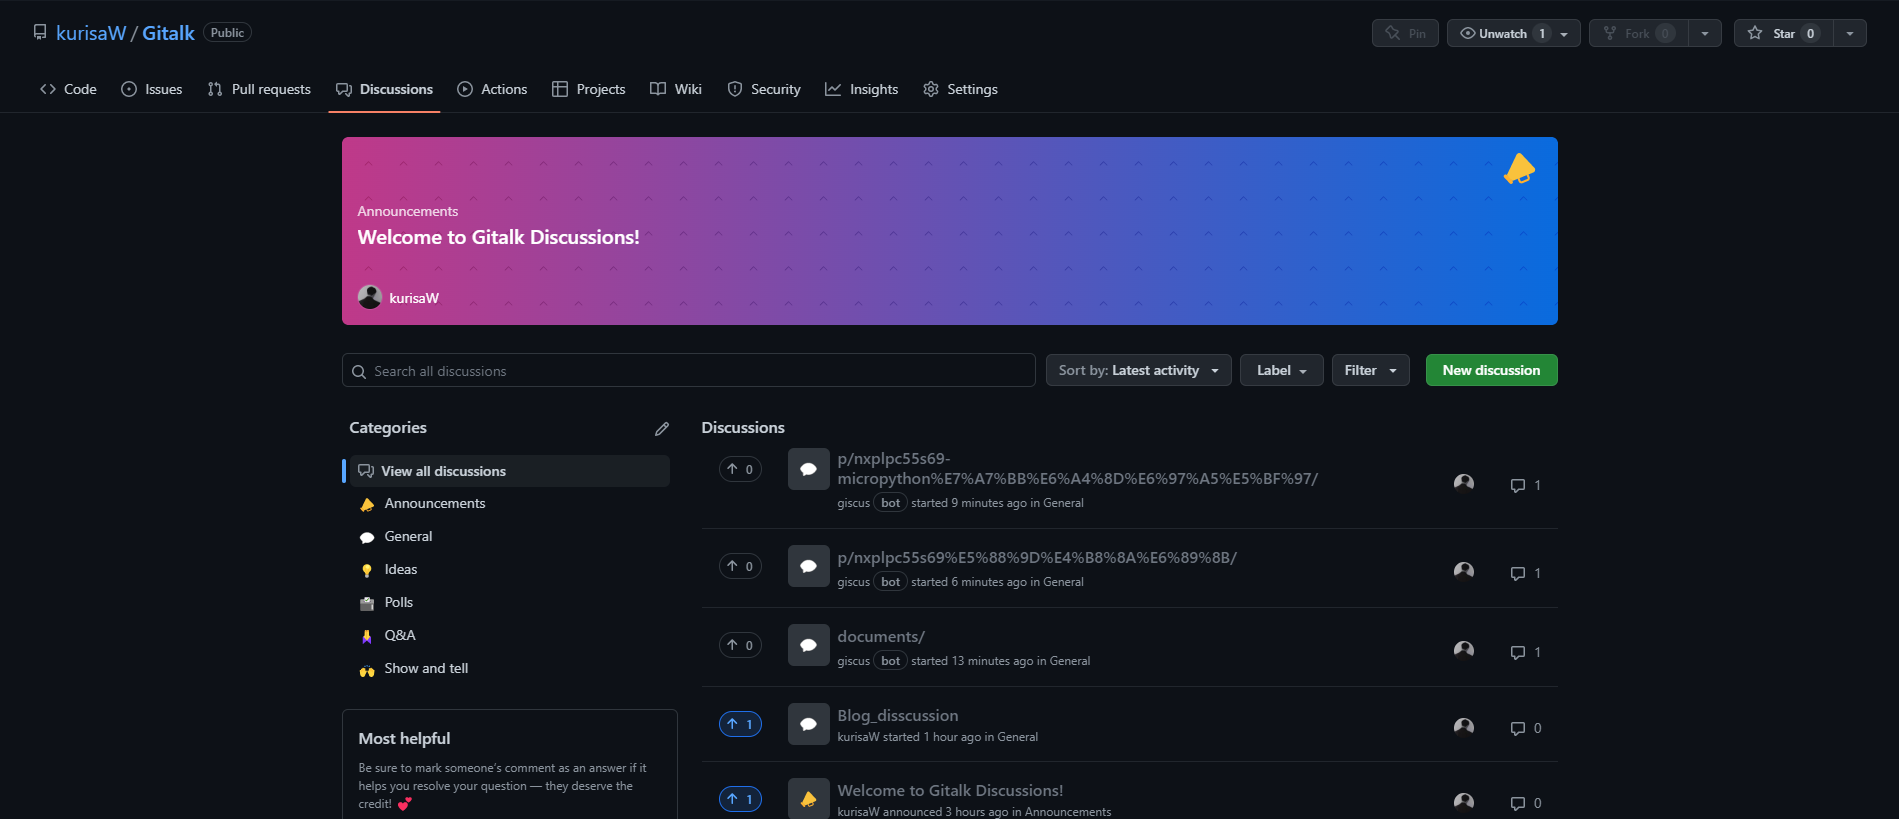Image resolution: width=1899 pixels, height=819 pixels.
Task: Click General category link on Blog_disscussion row
Action: (1017, 737)
